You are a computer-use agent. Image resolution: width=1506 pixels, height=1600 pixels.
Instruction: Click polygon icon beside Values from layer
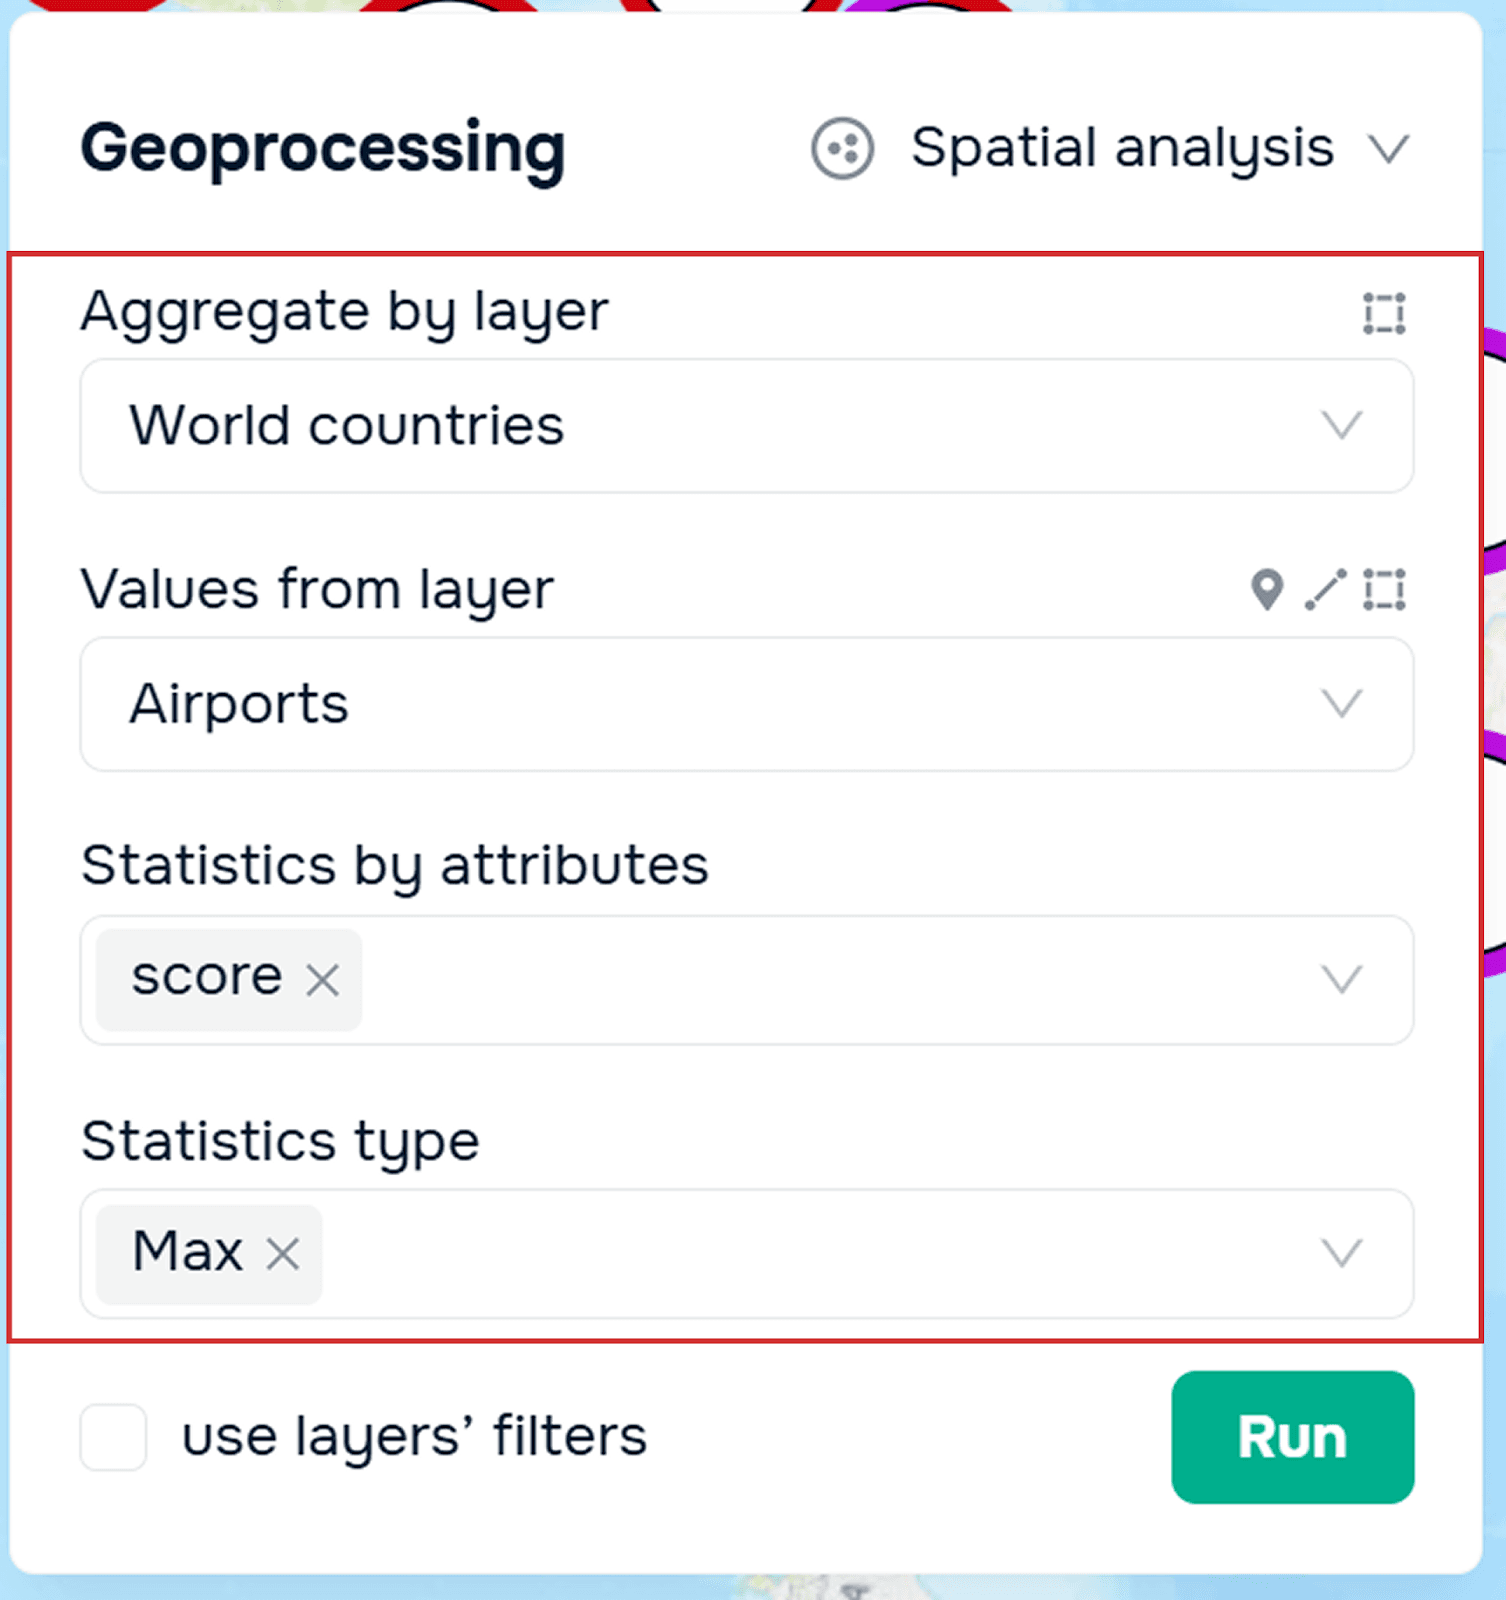[x=1384, y=589]
